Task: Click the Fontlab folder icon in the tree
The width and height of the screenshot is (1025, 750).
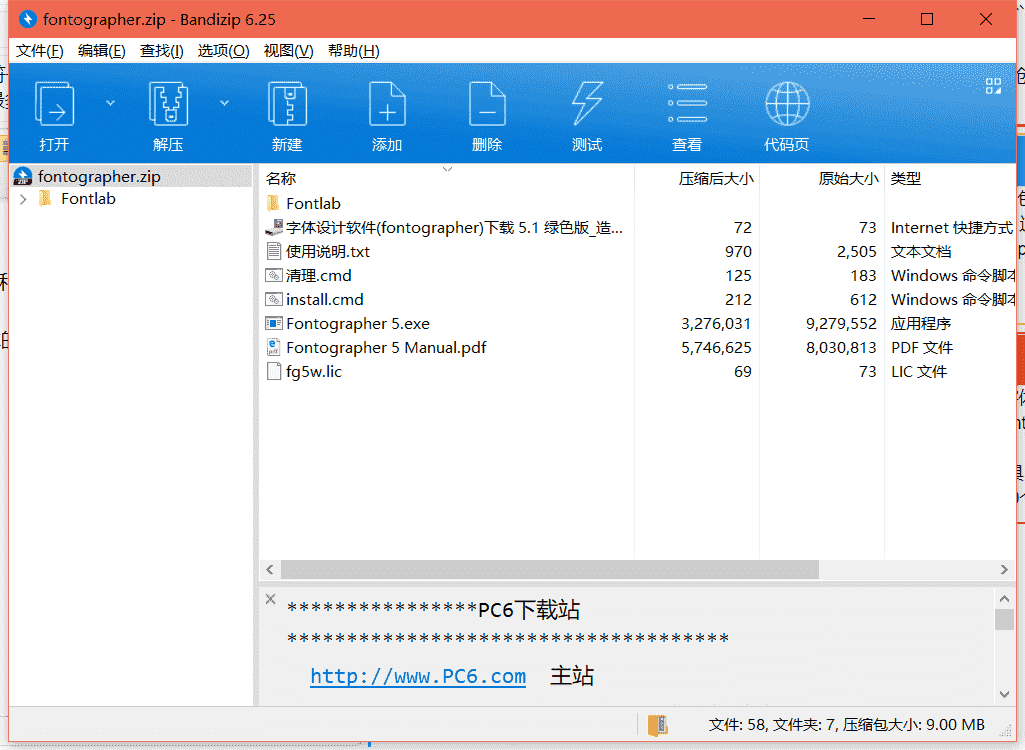Action: point(45,198)
